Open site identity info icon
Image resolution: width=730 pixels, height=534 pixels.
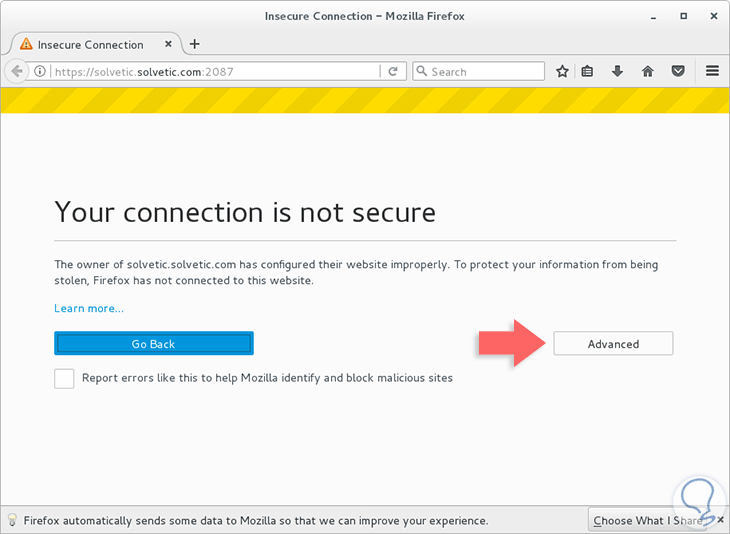click(x=40, y=72)
